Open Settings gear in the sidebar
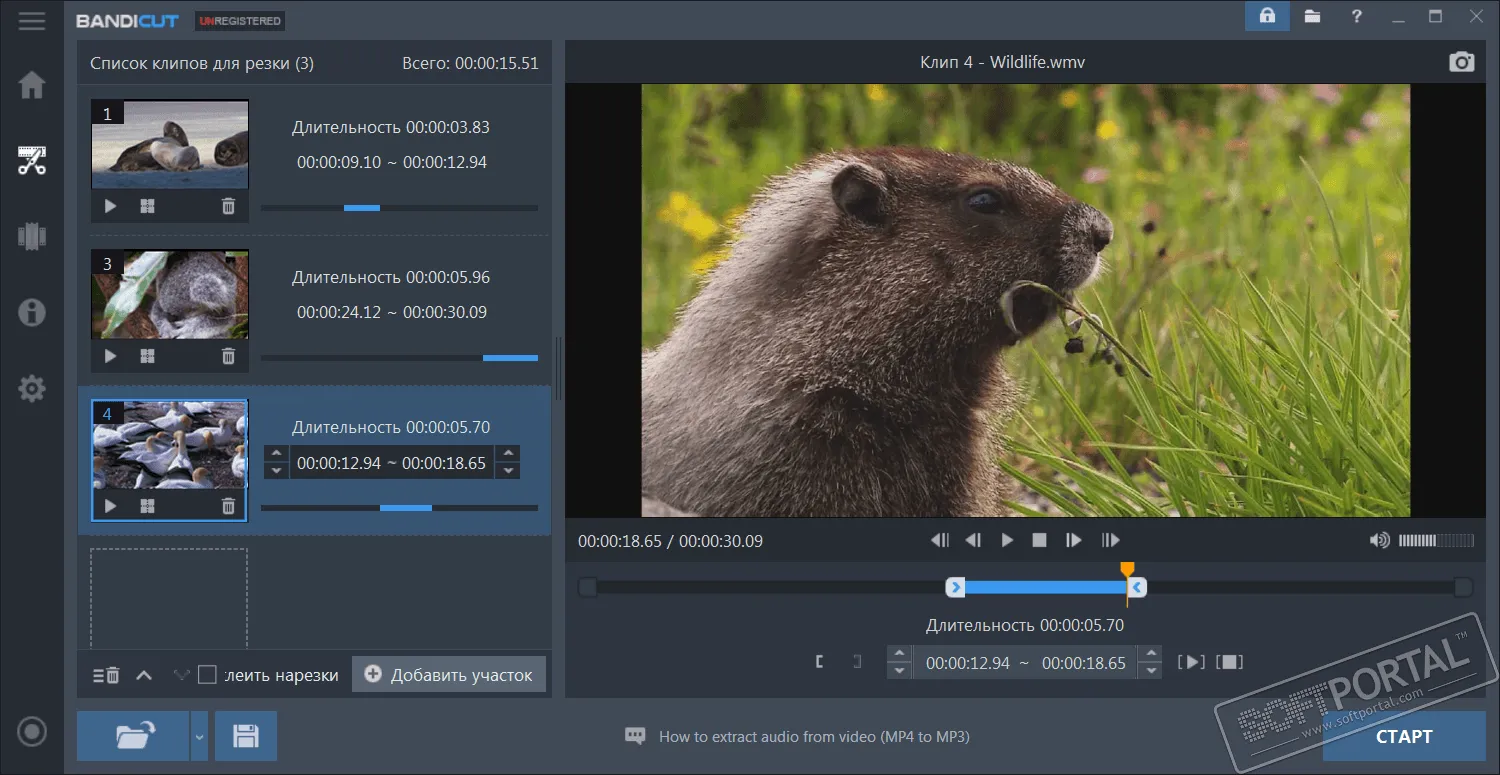The width and height of the screenshot is (1500, 775). (32, 388)
